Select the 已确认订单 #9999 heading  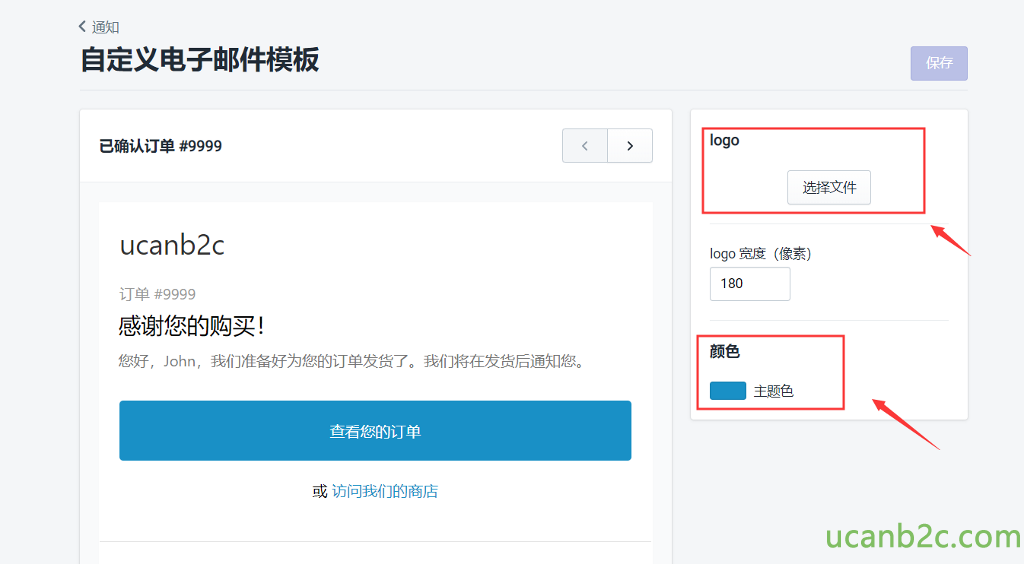160,146
